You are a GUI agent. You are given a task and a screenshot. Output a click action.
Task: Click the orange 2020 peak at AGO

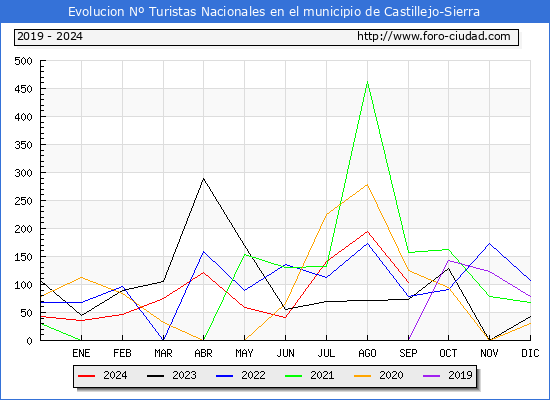point(367,185)
